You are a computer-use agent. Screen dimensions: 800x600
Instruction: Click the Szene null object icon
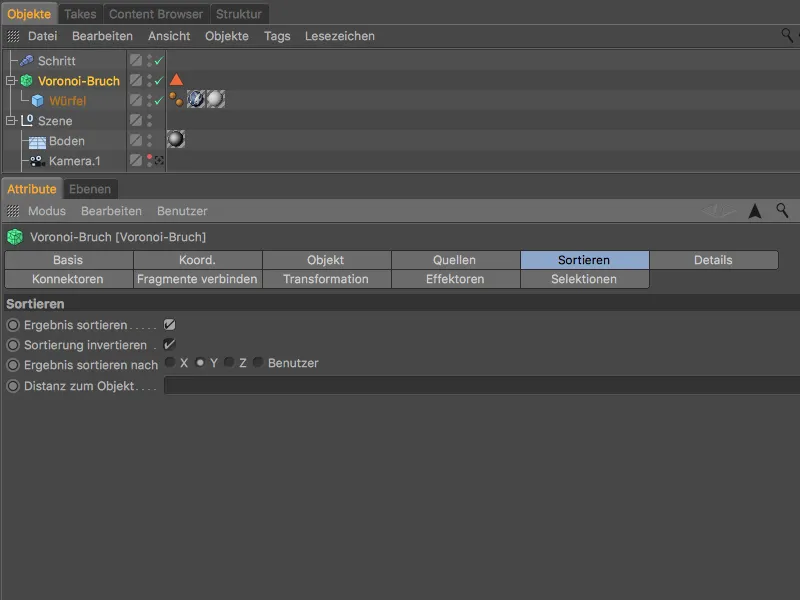click(x=27, y=120)
